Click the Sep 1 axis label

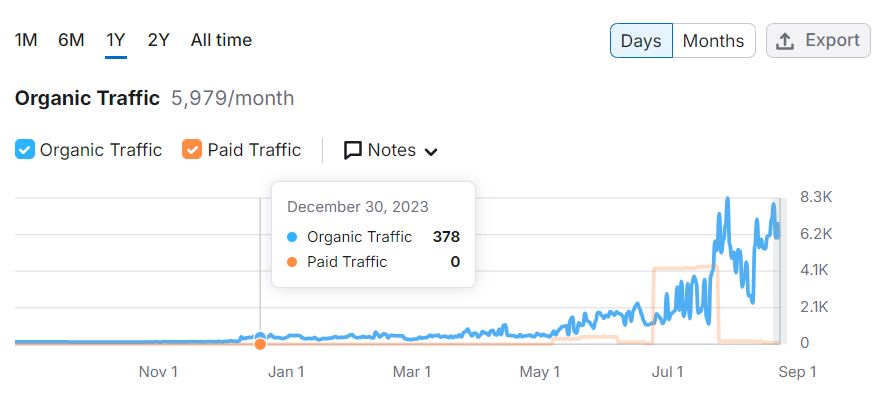[x=798, y=372]
